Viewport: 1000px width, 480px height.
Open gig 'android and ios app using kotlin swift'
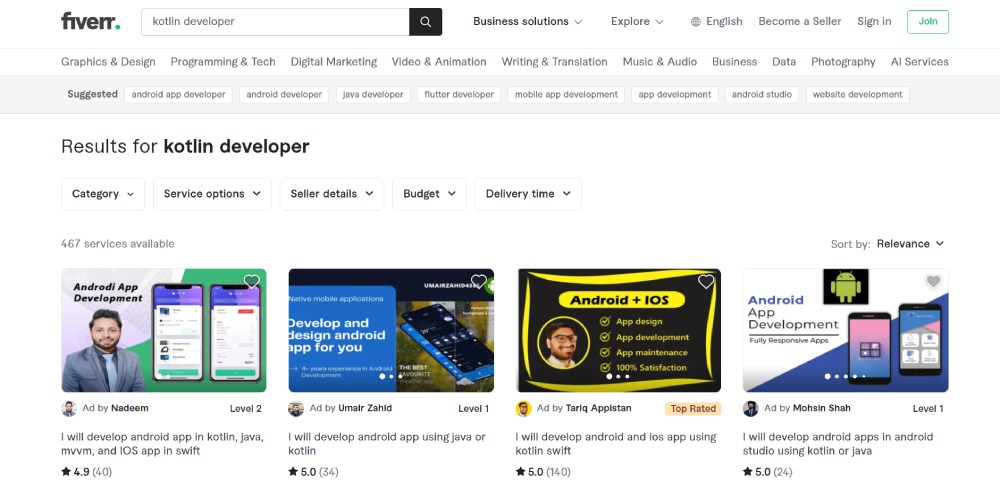click(x=615, y=444)
